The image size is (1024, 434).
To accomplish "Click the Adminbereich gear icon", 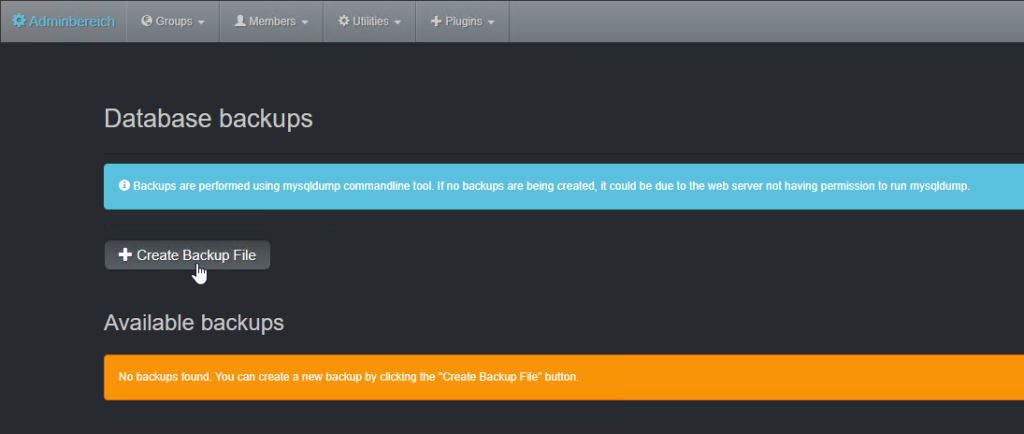I will pos(19,21).
